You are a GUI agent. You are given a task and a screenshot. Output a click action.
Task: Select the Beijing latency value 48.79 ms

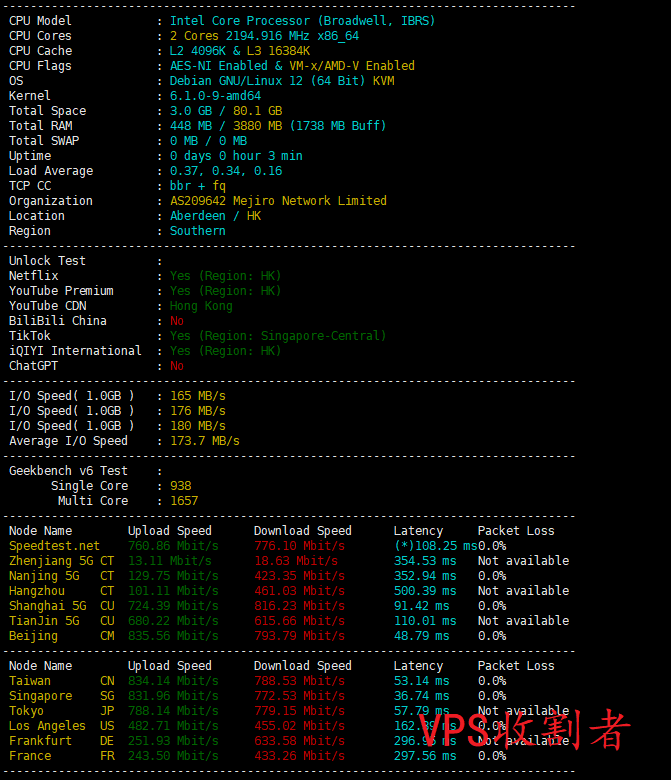pyautogui.click(x=425, y=636)
